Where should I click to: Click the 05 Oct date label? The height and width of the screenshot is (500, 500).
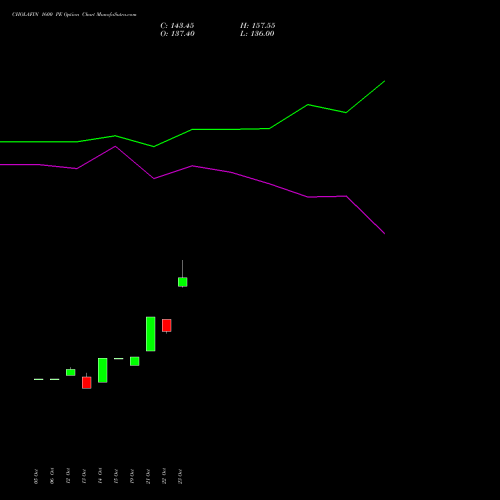pos(36,476)
